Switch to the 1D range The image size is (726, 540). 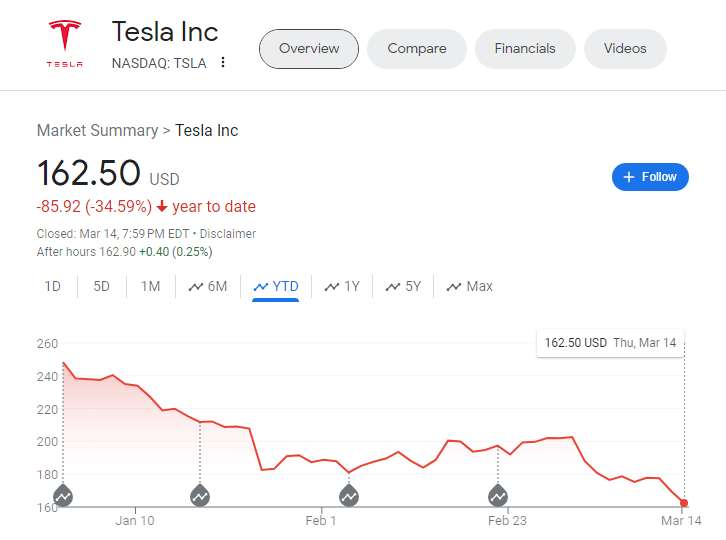click(53, 286)
